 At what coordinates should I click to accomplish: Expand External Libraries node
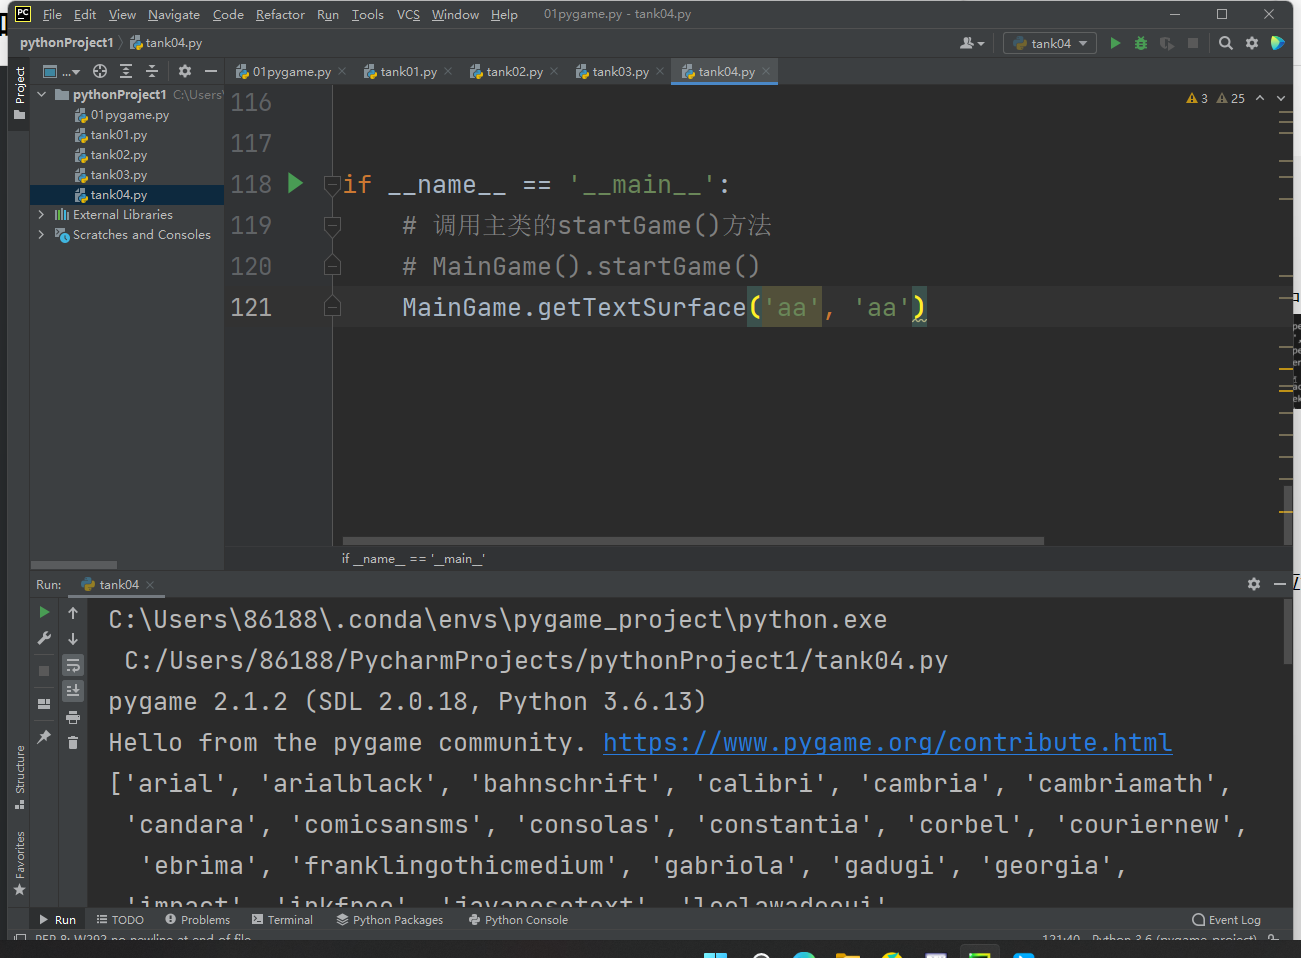coord(42,214)
